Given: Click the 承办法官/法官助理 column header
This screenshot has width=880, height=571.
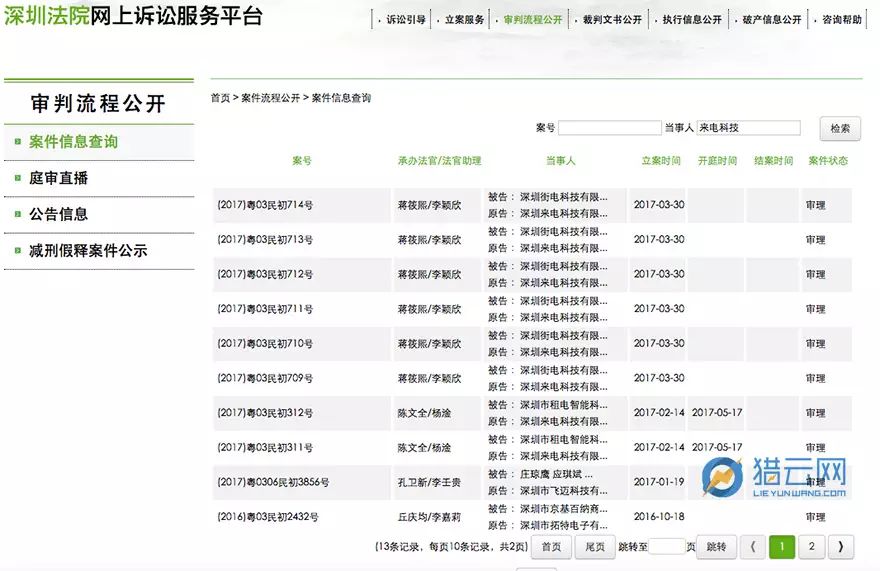Looking at the screenshot, I should [439, 161].
